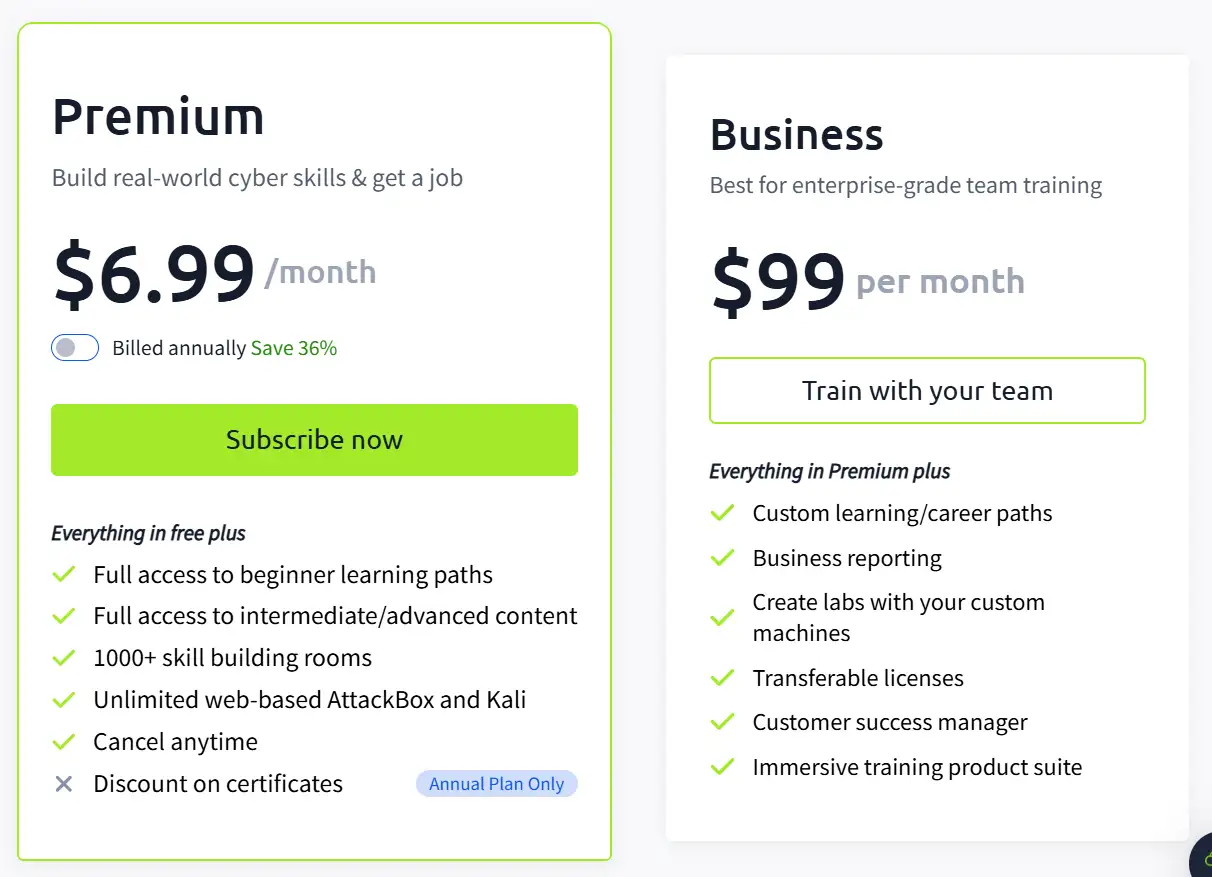Click checkmark beside Unlimited web-based AttackBox
The height and width of the screenshot is (877, 1212).
(64, 700)
